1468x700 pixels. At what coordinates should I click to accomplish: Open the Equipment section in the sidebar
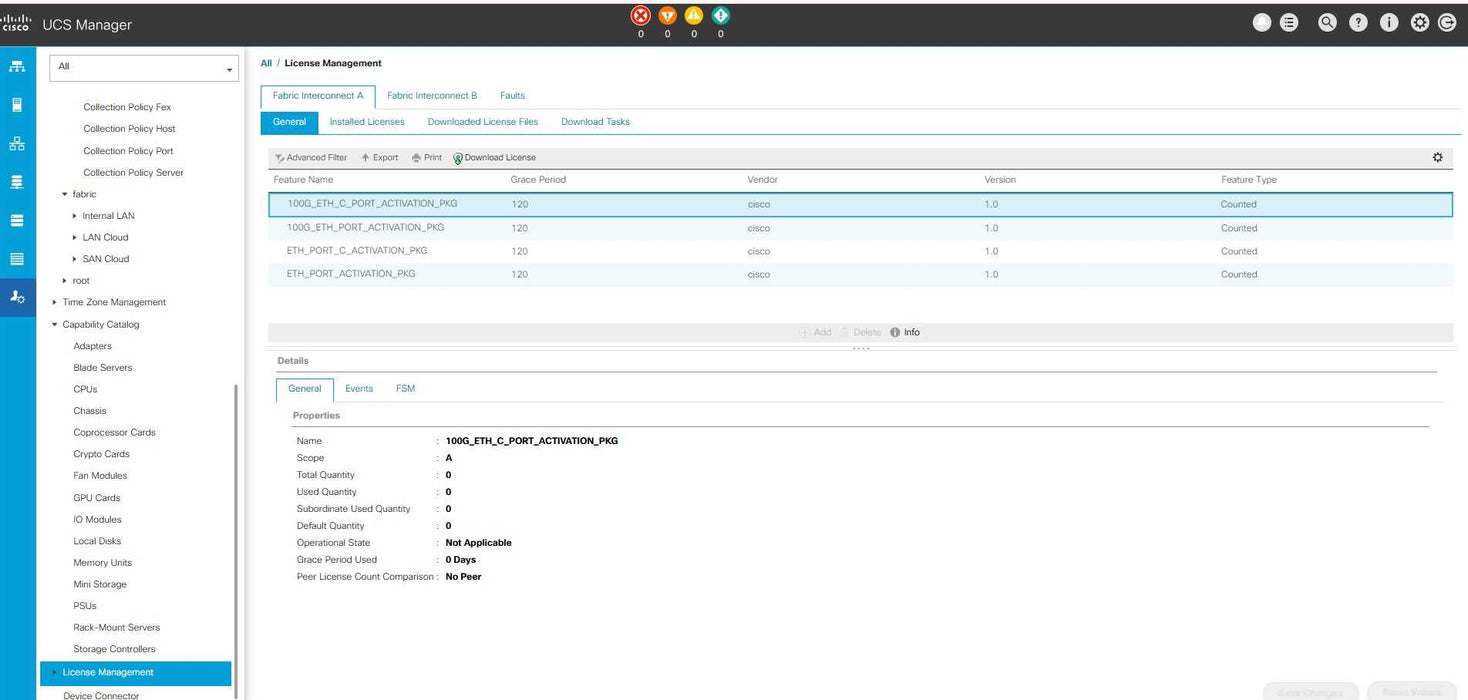(17, 66)
